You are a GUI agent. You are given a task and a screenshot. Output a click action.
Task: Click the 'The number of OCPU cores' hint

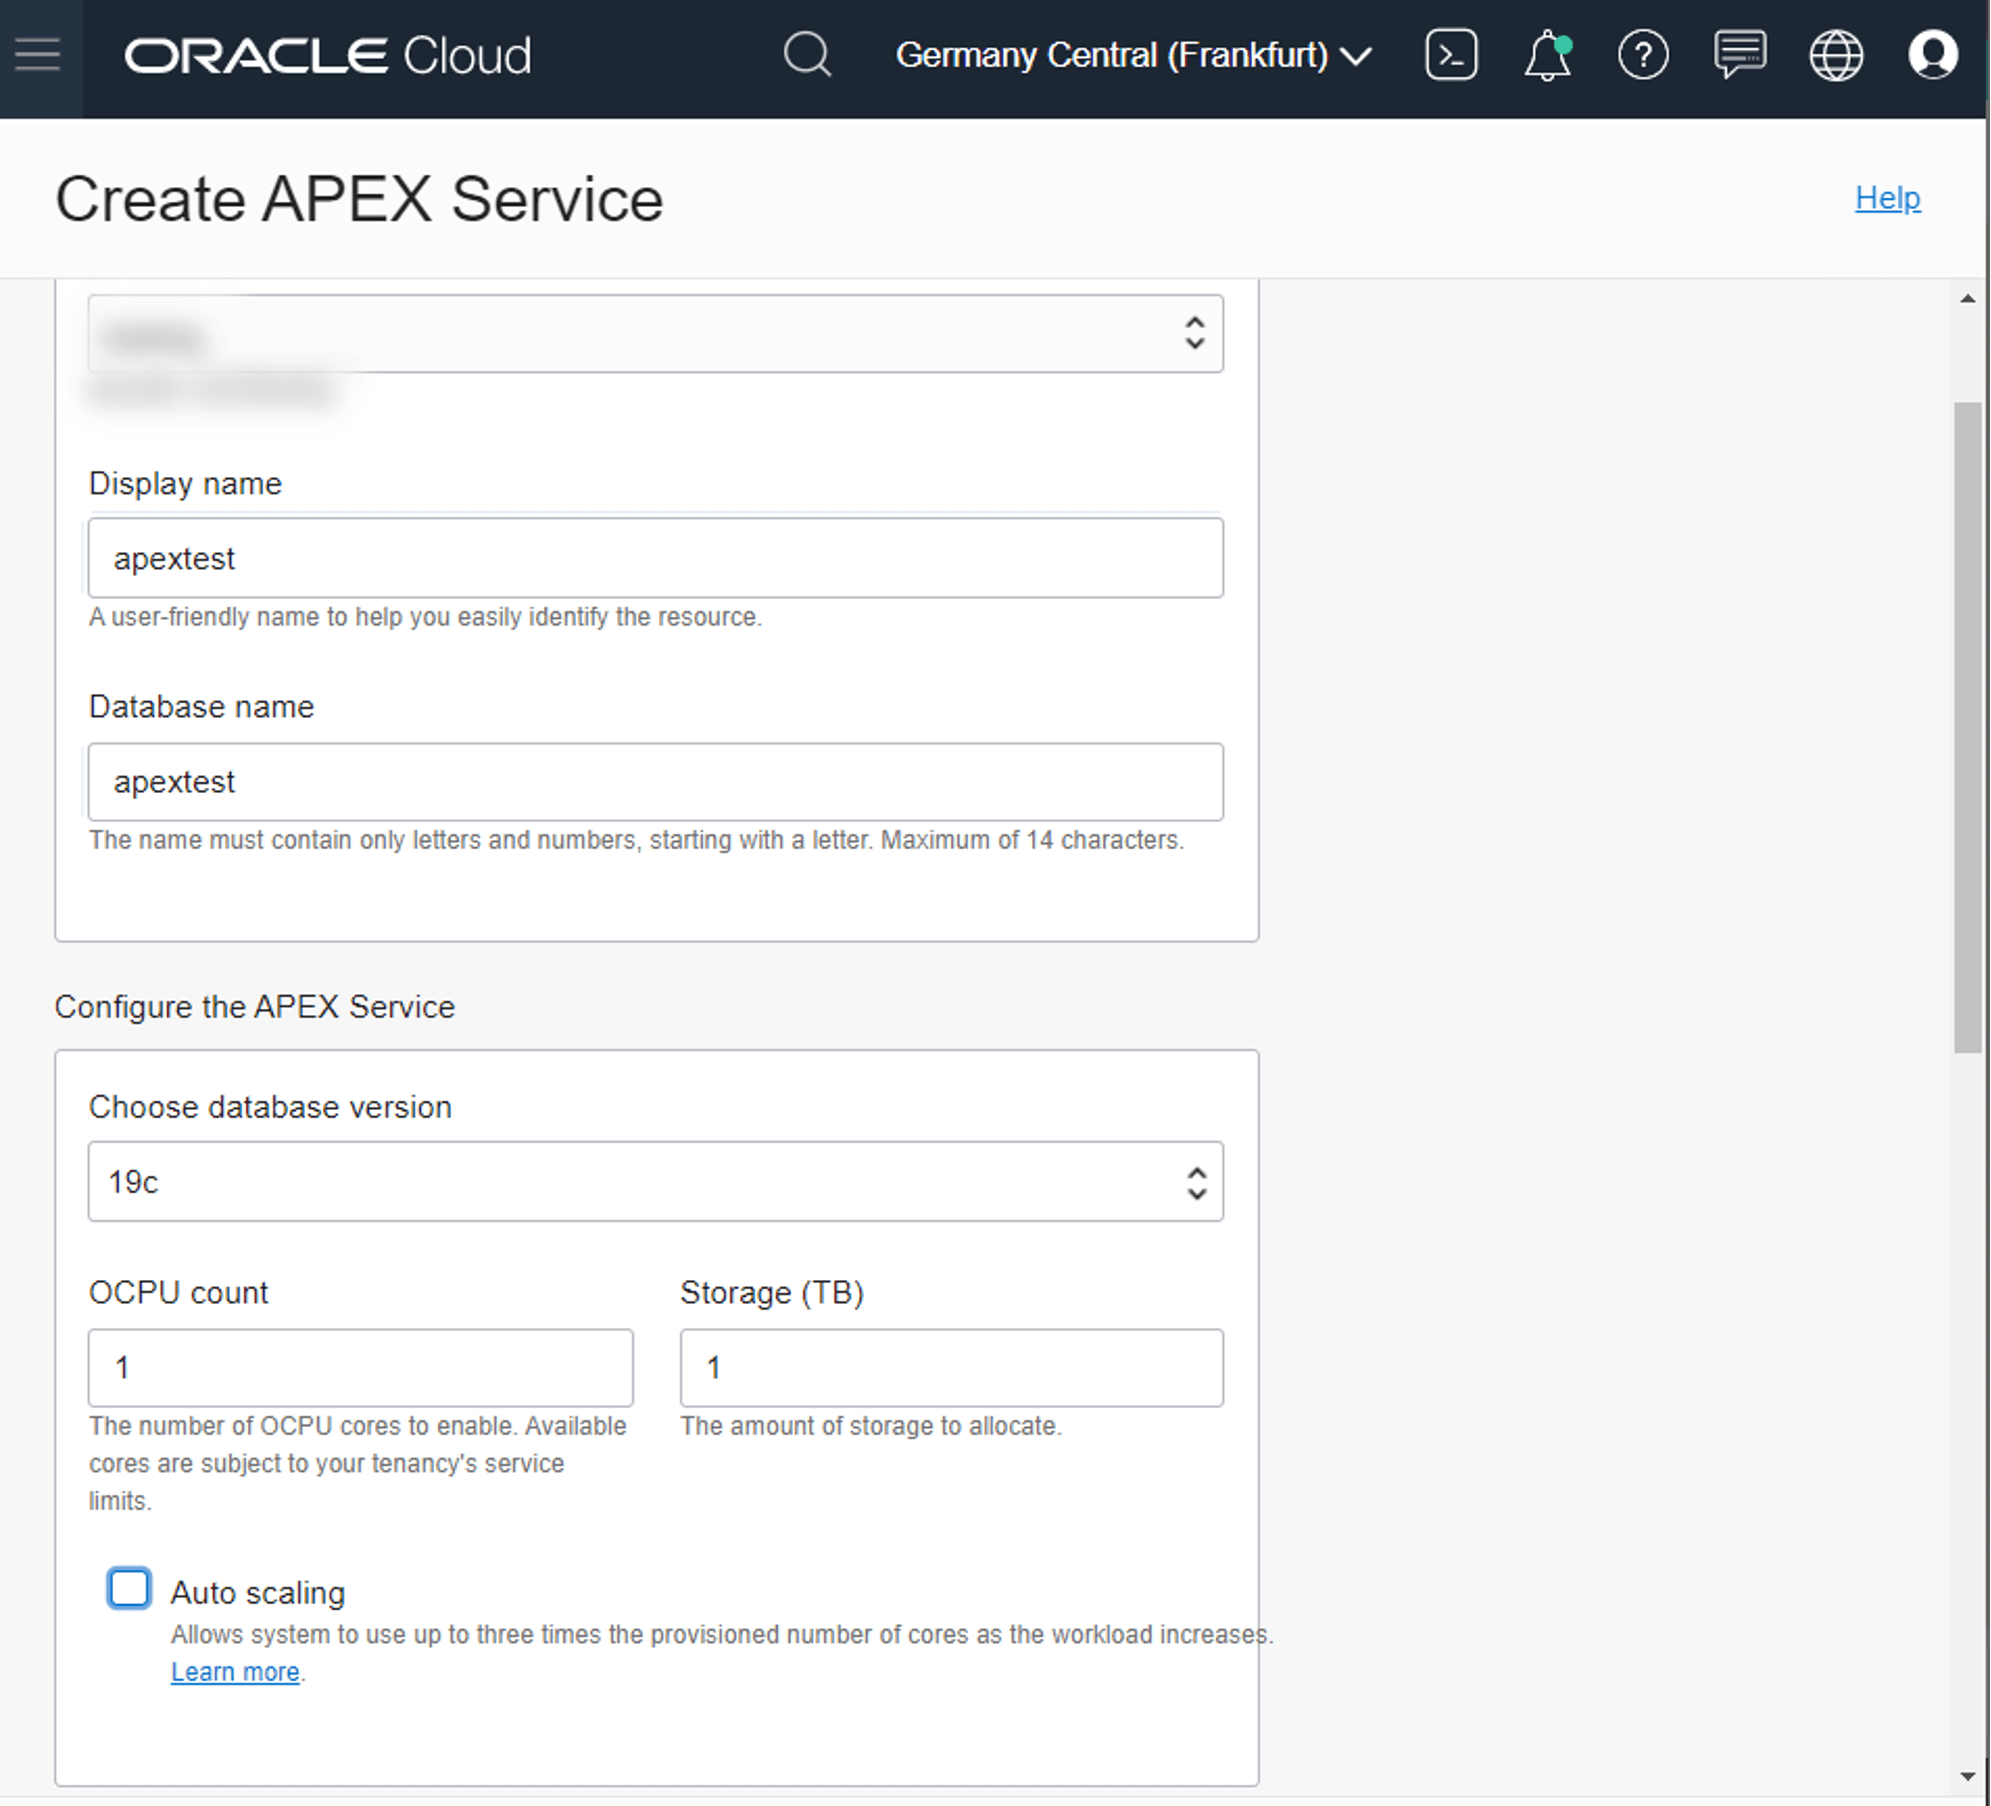[x=358, y=1463]
